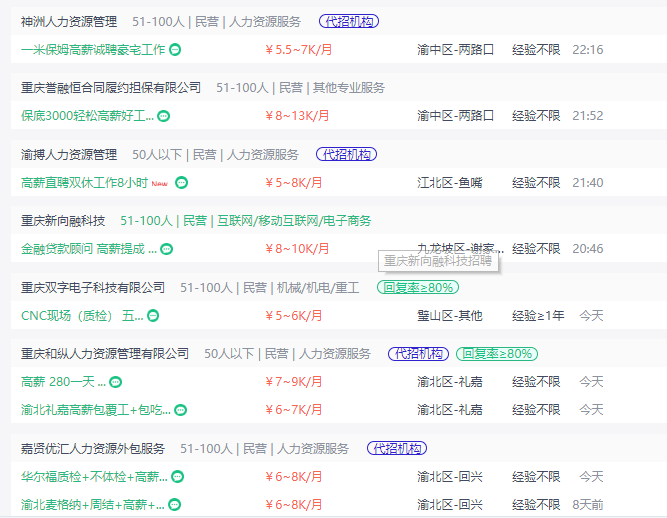Open job 金融贷款顾问 高薪提成

click(89, 249)
